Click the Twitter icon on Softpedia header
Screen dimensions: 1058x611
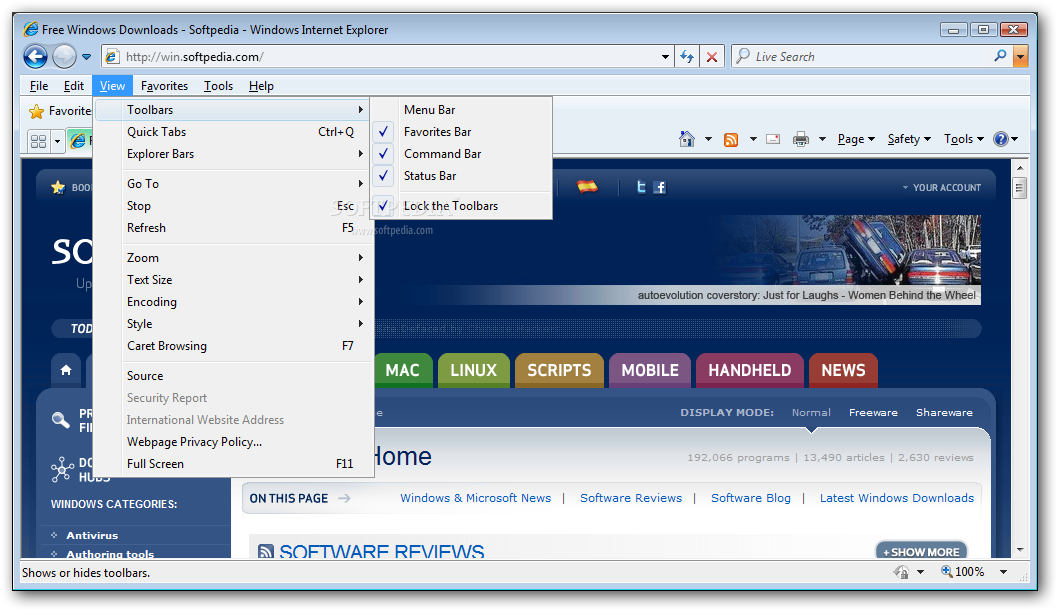pos(641,187)
